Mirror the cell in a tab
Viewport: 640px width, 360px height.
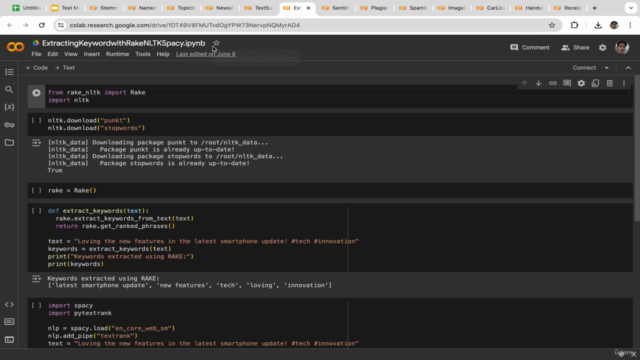596,83
